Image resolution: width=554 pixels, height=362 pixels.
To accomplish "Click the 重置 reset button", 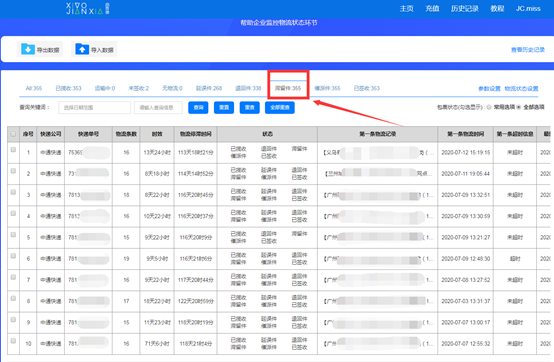I will tap(224, 107).
